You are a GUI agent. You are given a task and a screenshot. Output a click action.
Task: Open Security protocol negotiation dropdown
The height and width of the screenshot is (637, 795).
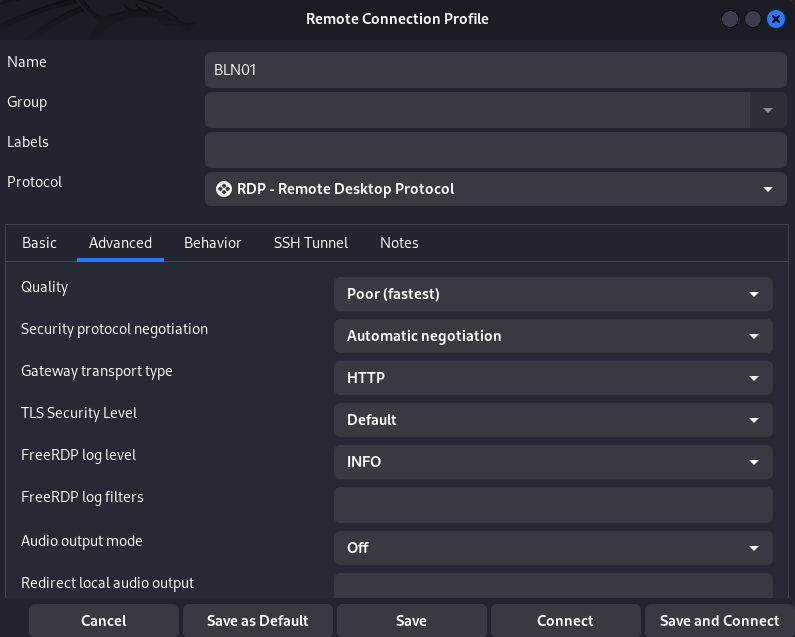(x=553, y=336)
